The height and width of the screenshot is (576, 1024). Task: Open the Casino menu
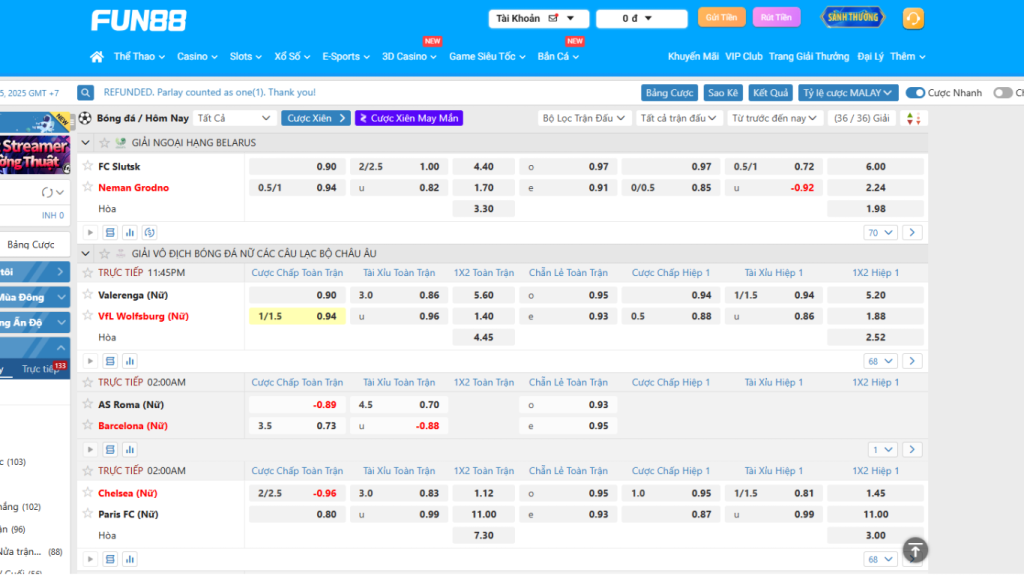197,57
